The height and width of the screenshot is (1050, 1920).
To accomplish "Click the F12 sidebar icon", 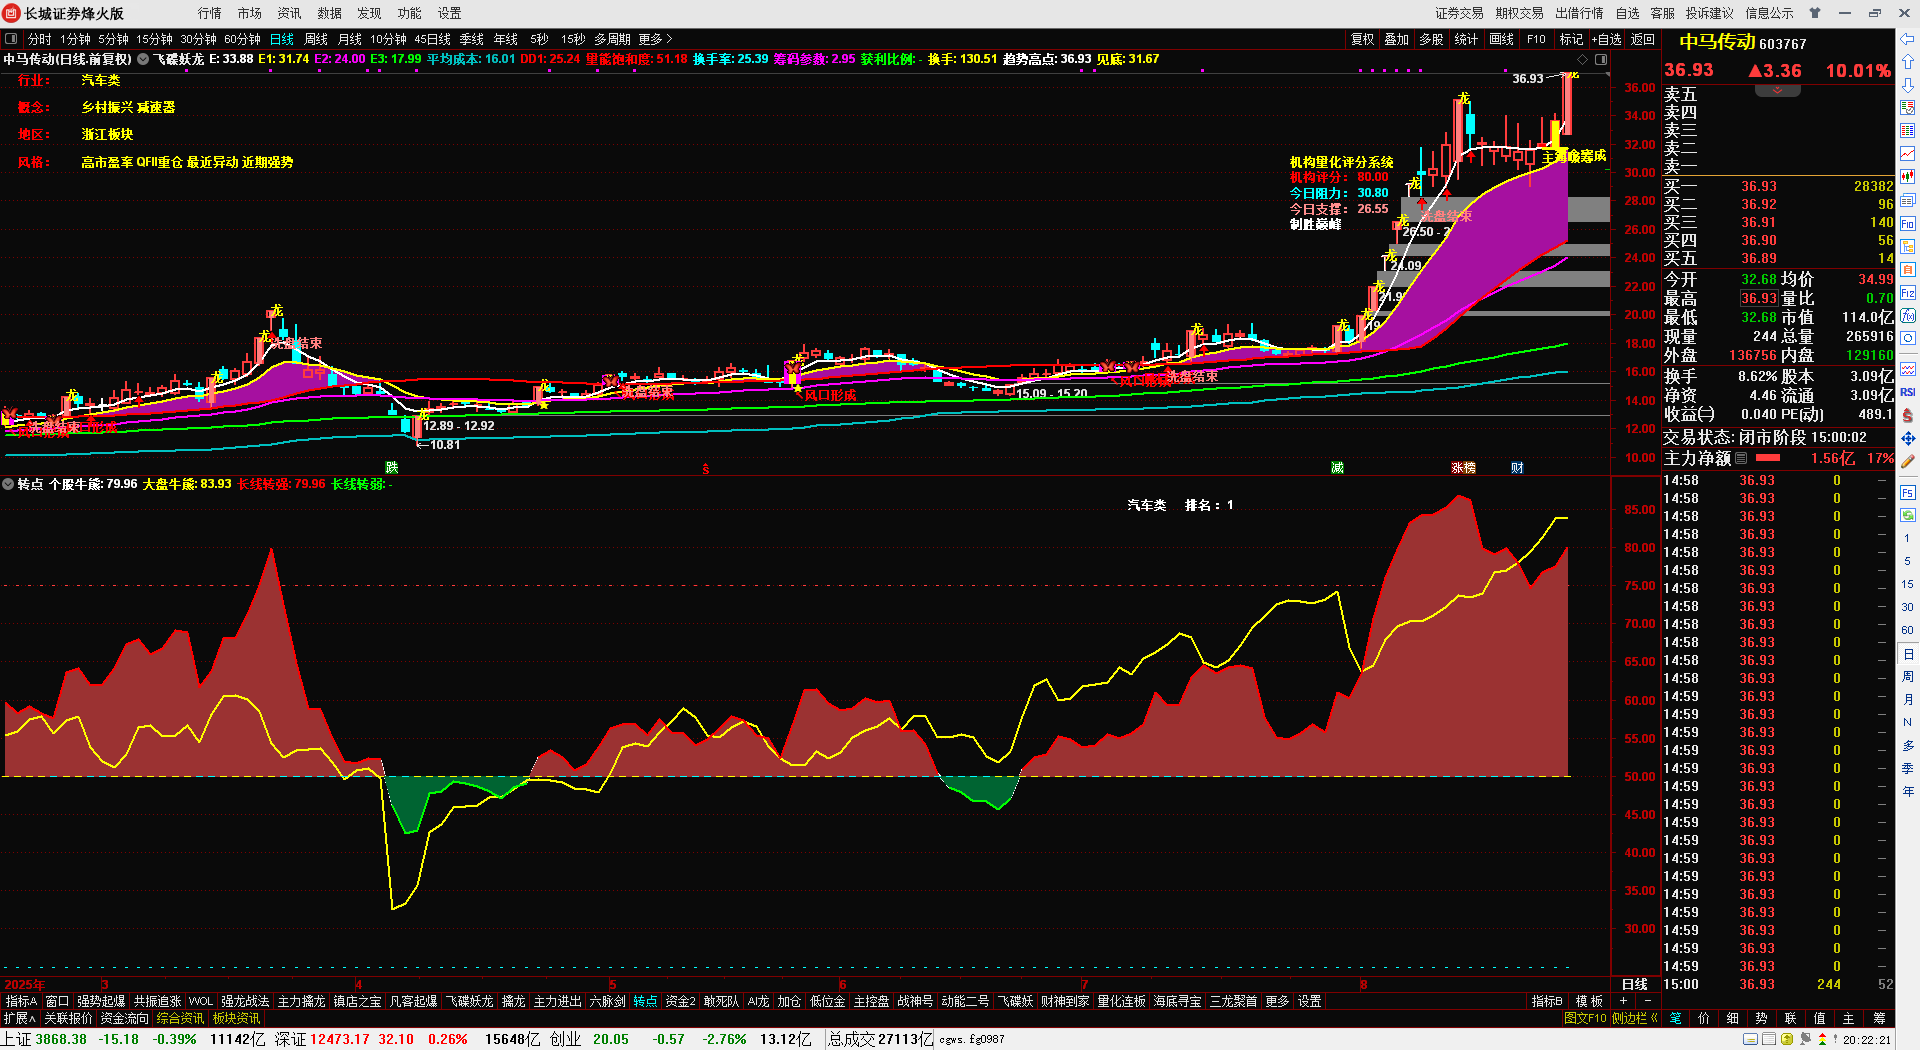I will pos(1908,293).
